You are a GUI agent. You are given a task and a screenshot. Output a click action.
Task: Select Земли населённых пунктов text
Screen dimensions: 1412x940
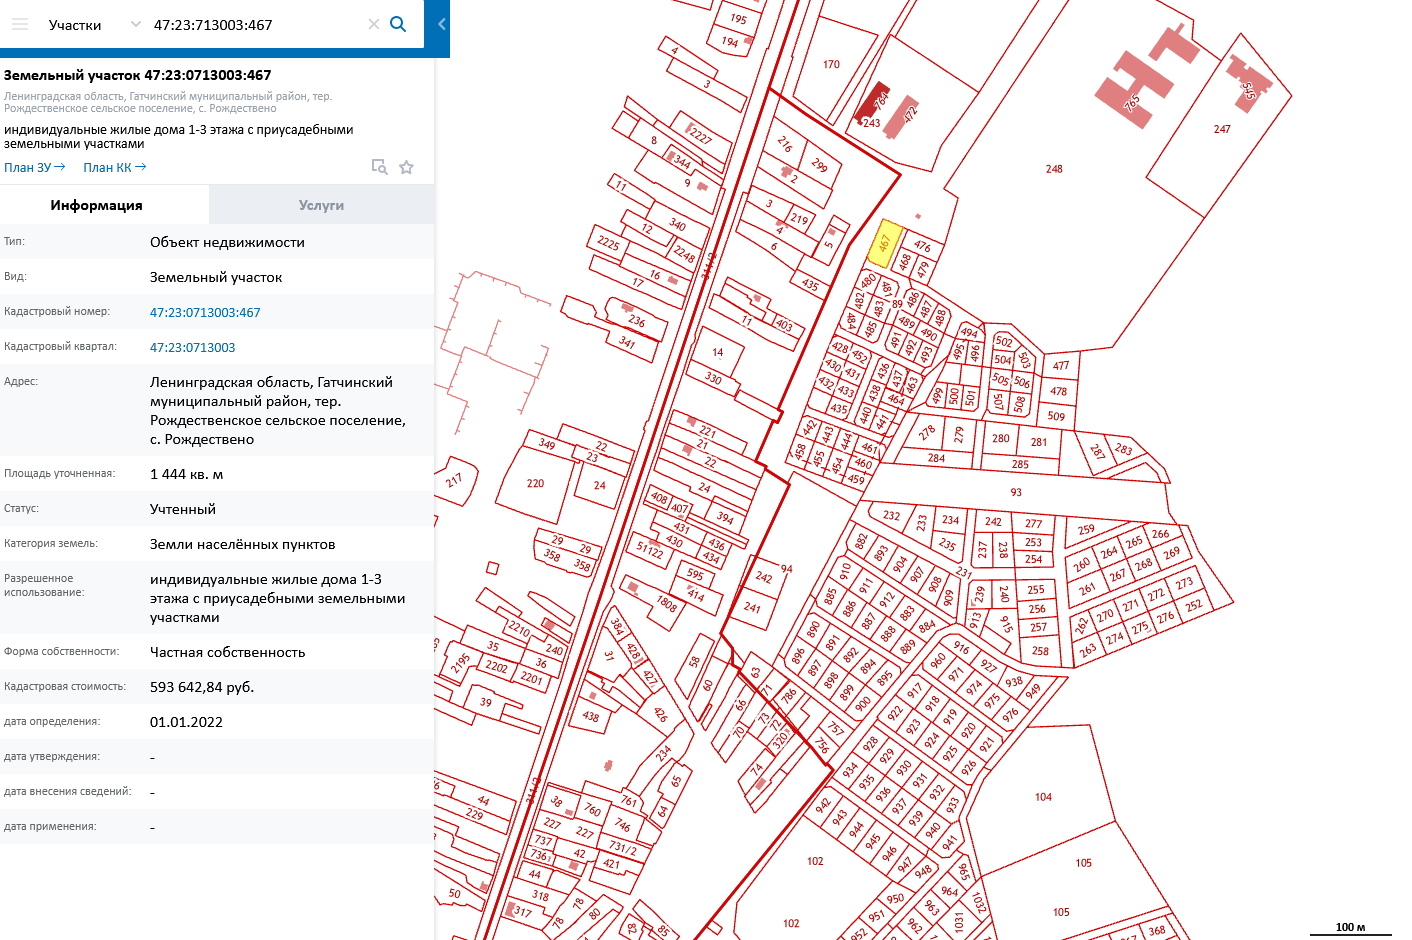[x=243, y=544]
